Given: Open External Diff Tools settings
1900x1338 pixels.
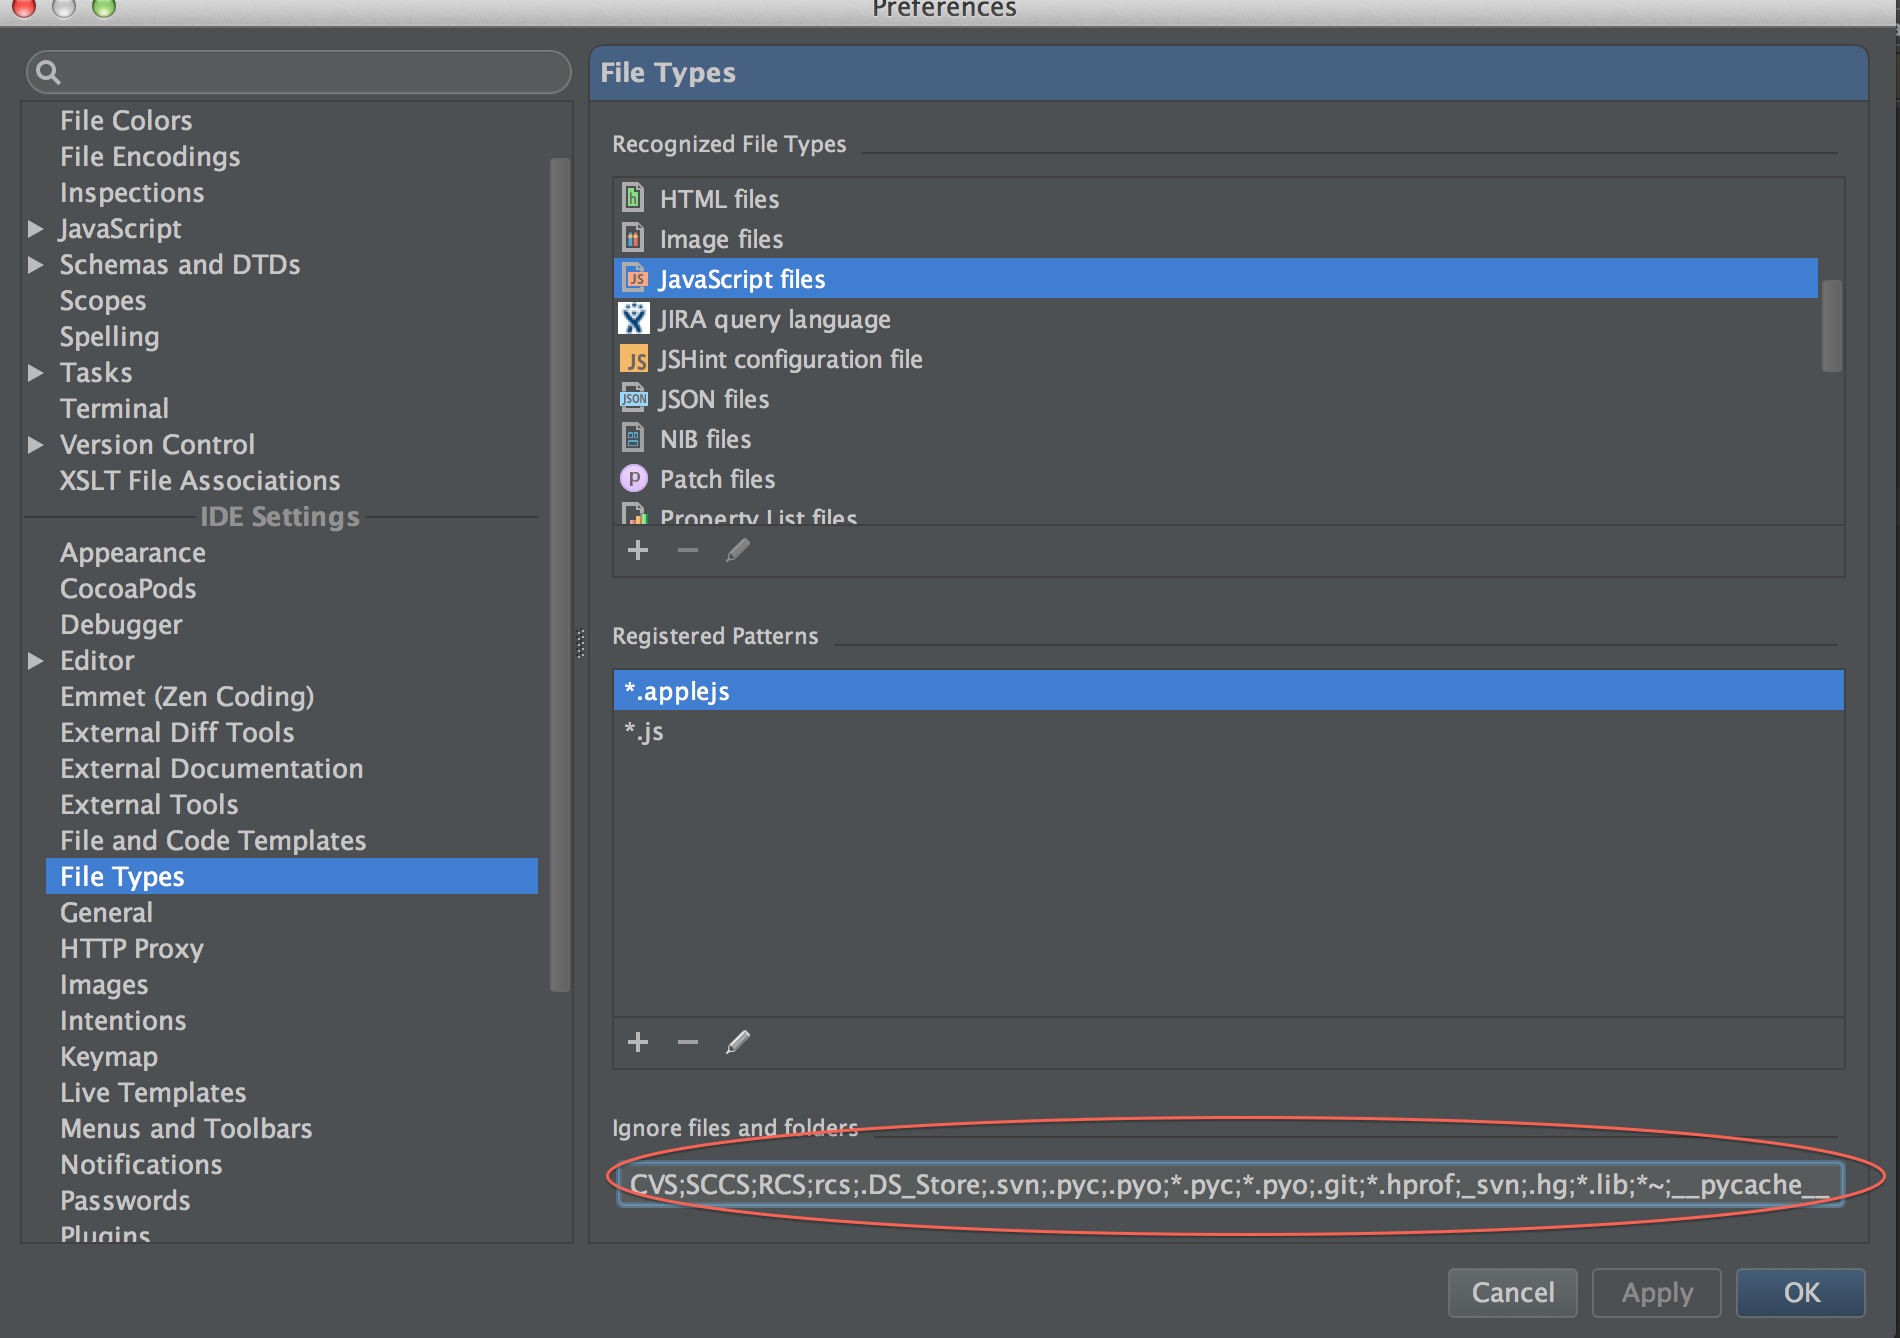Looking at the screenshot, I should [177, 733].
